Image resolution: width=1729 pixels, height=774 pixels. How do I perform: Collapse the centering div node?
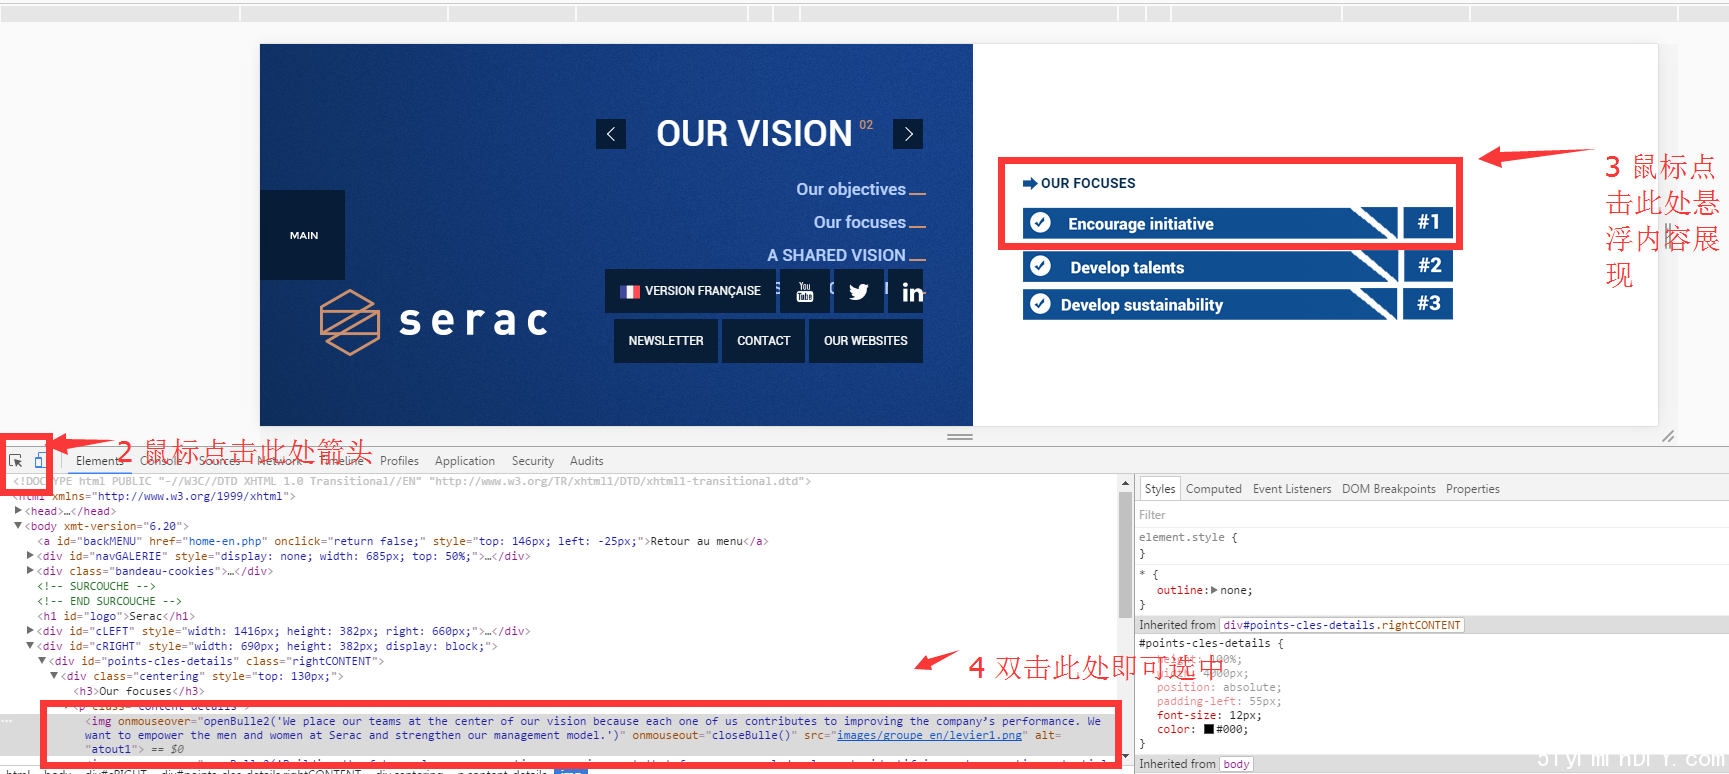click(54, 676)
